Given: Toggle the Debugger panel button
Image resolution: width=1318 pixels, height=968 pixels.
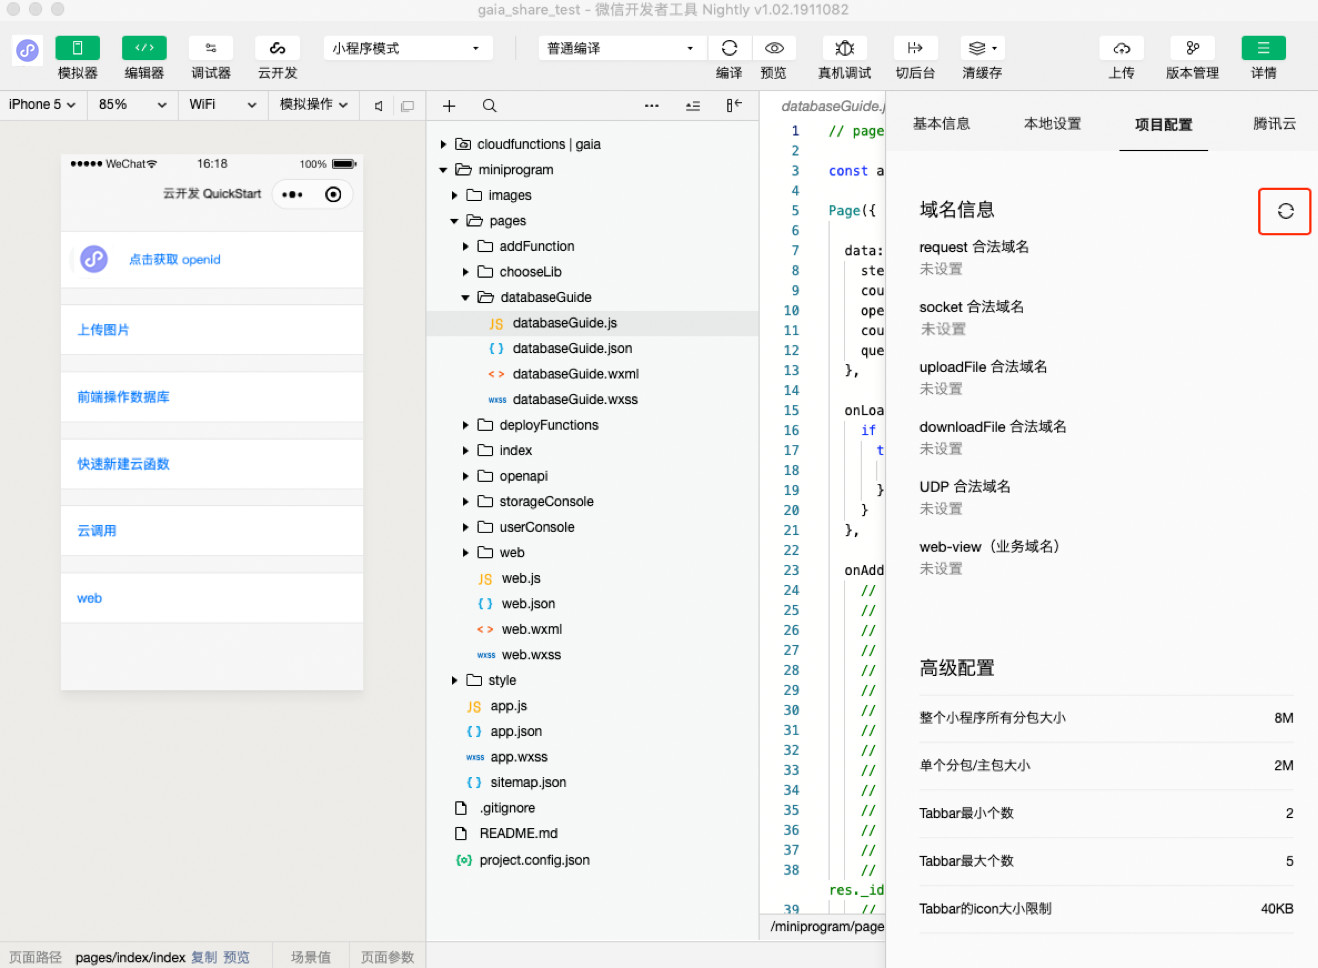Looking at the screenshot, I should point(211,48).
